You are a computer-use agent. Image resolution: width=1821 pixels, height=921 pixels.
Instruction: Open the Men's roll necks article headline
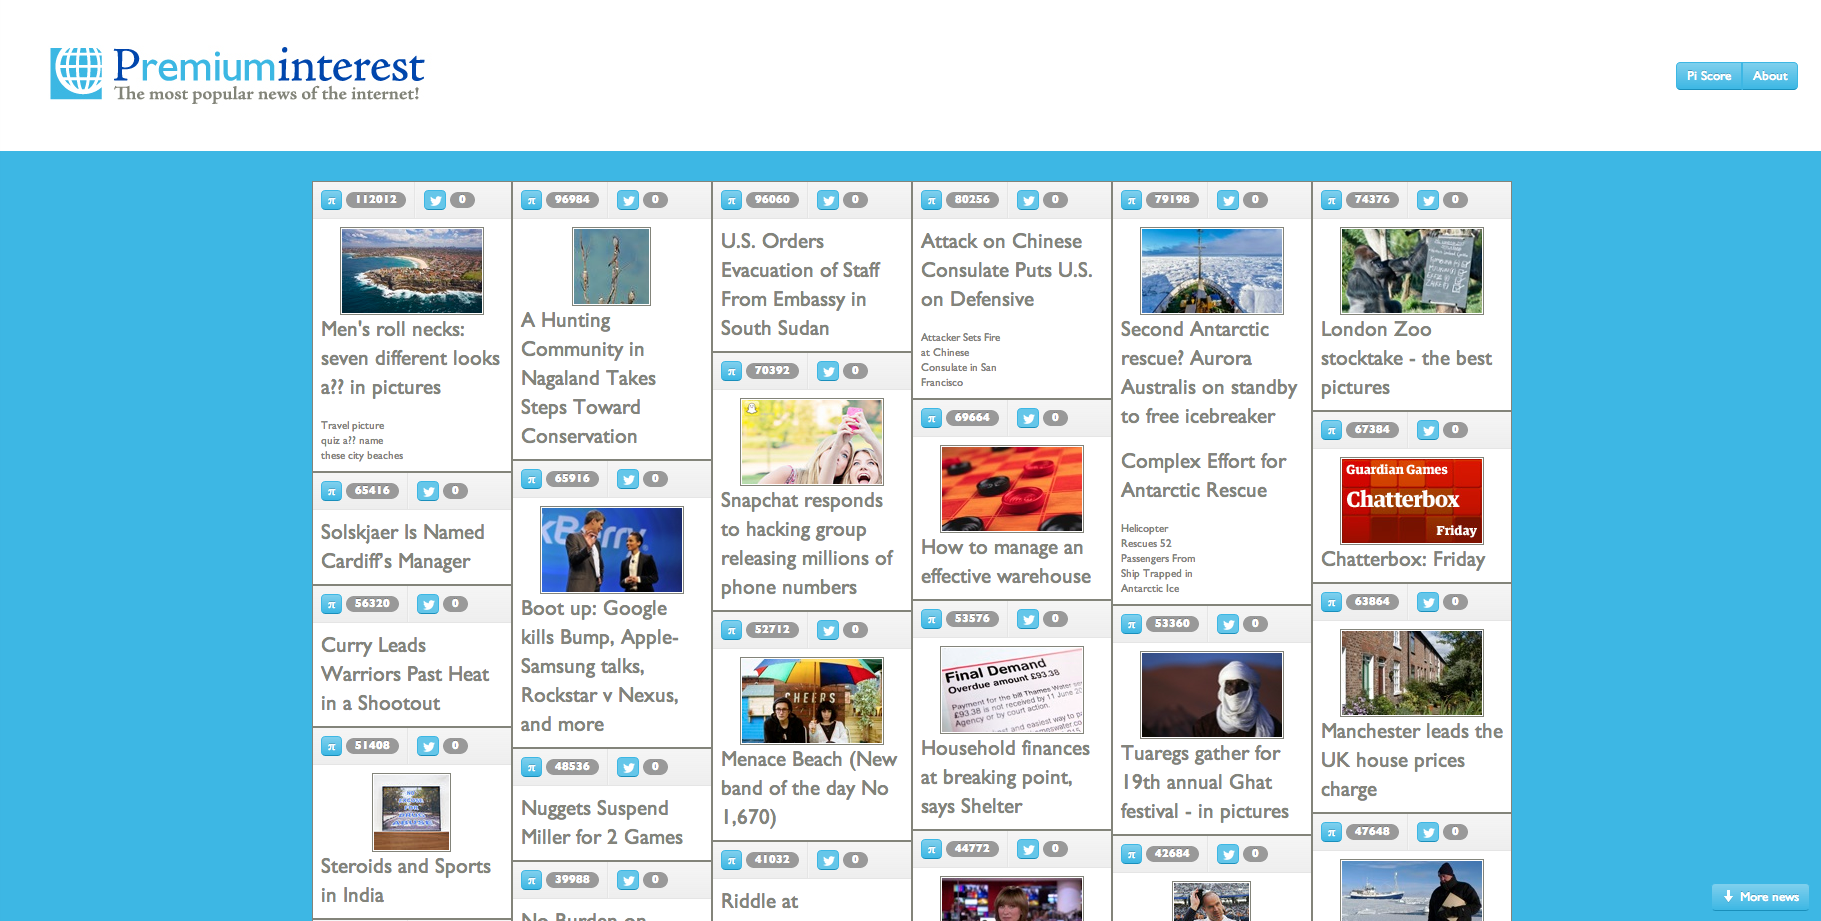pos(410,358)
